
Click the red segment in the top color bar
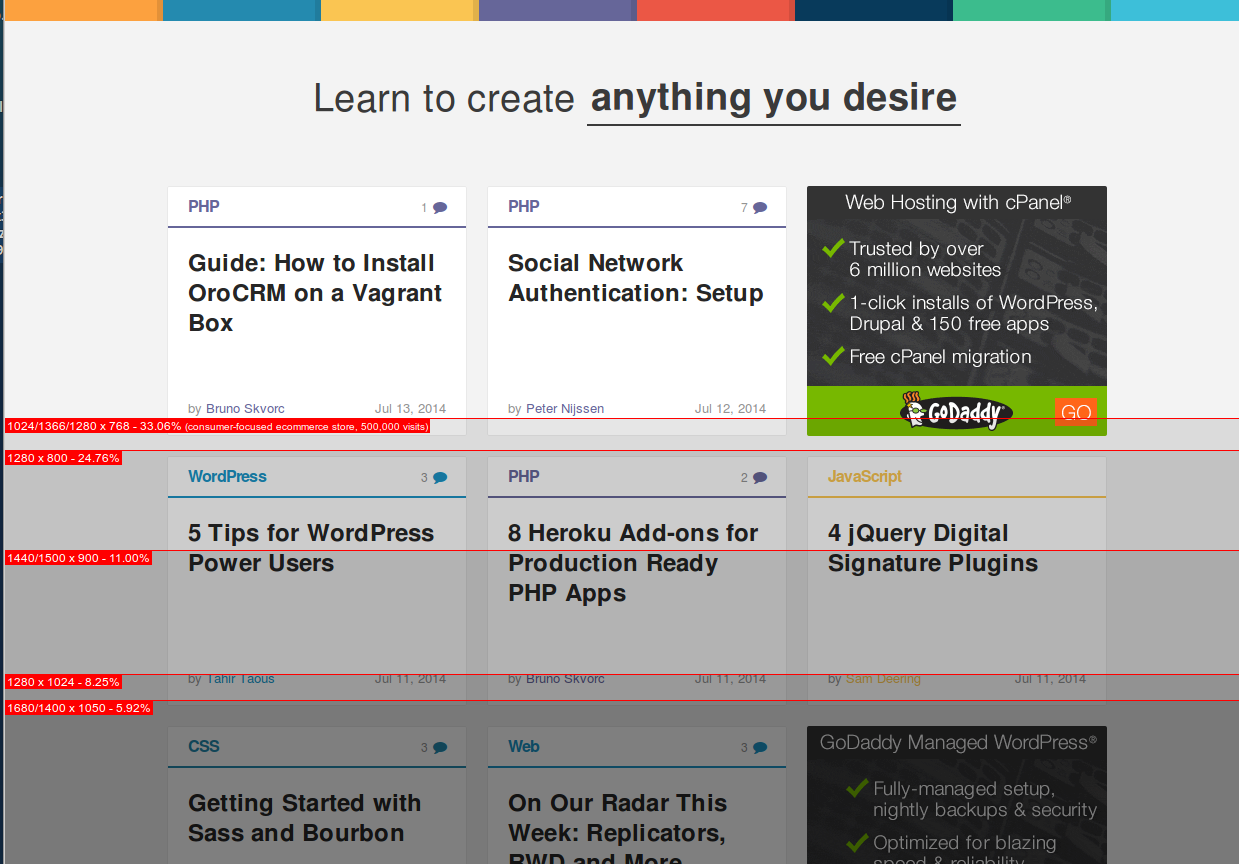(715, 10)
